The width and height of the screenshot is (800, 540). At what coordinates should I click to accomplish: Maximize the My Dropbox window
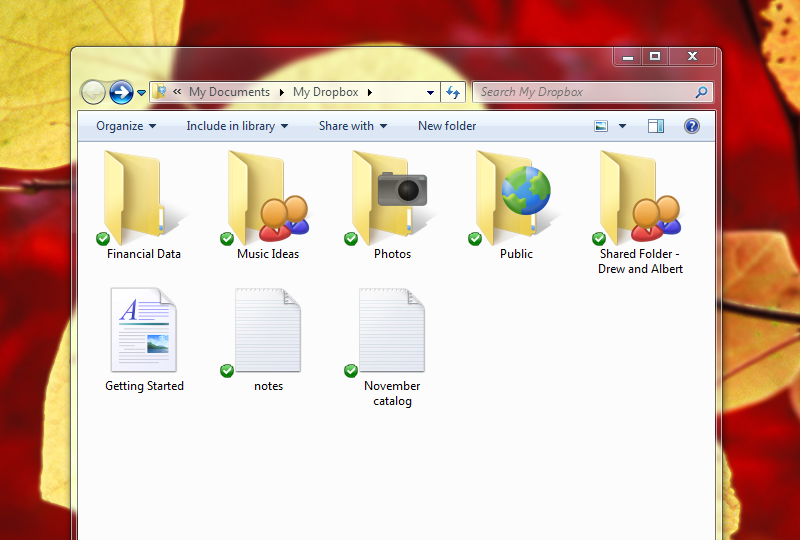(655, 56)
